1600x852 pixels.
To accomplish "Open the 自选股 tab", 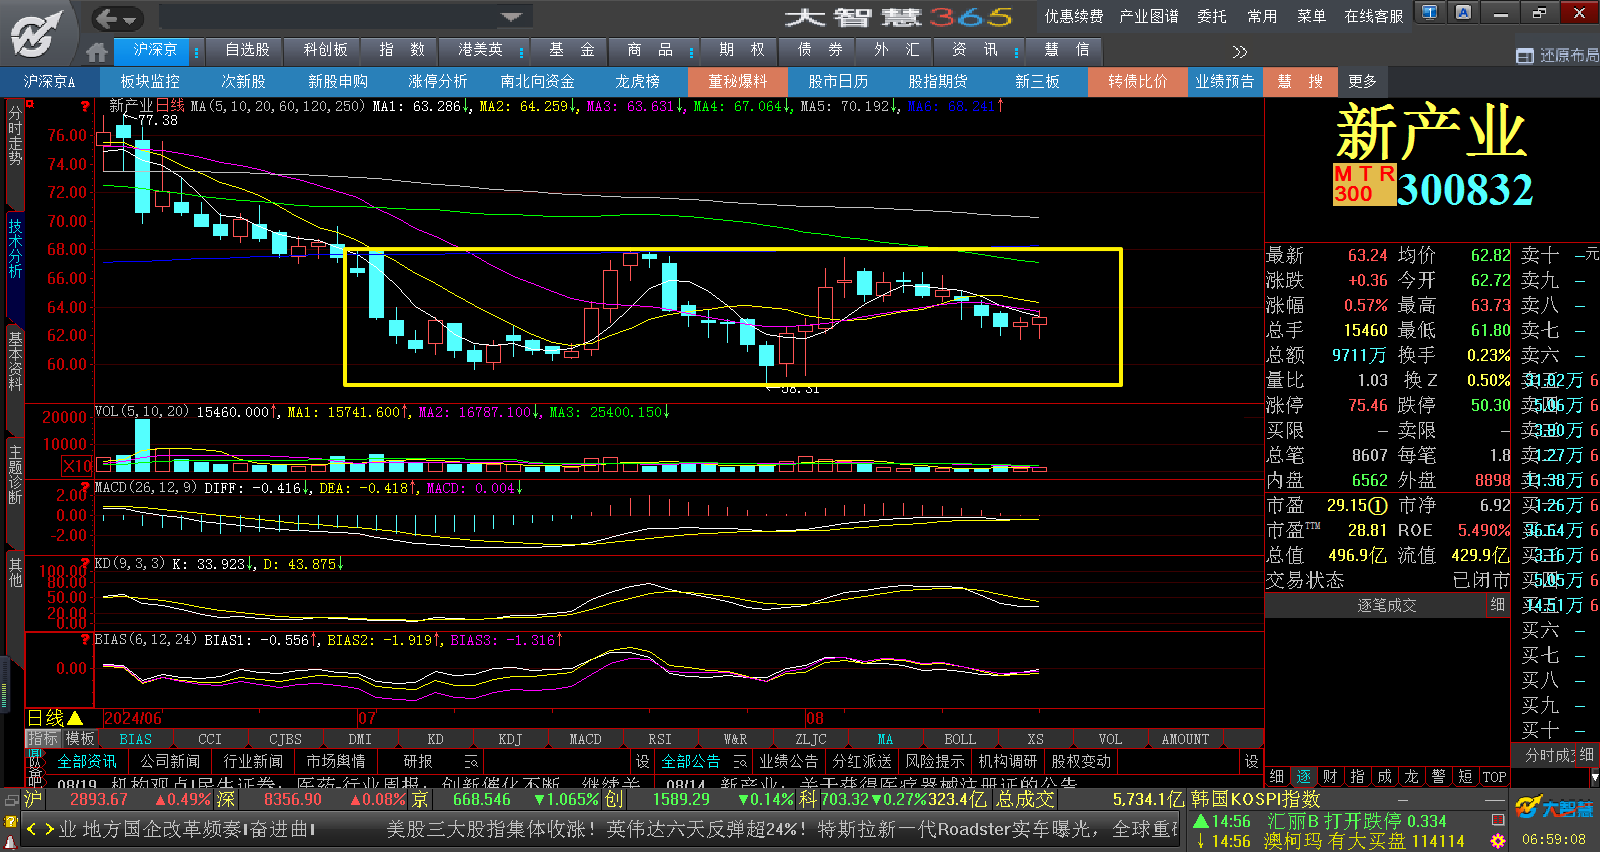I will (247, 50).
